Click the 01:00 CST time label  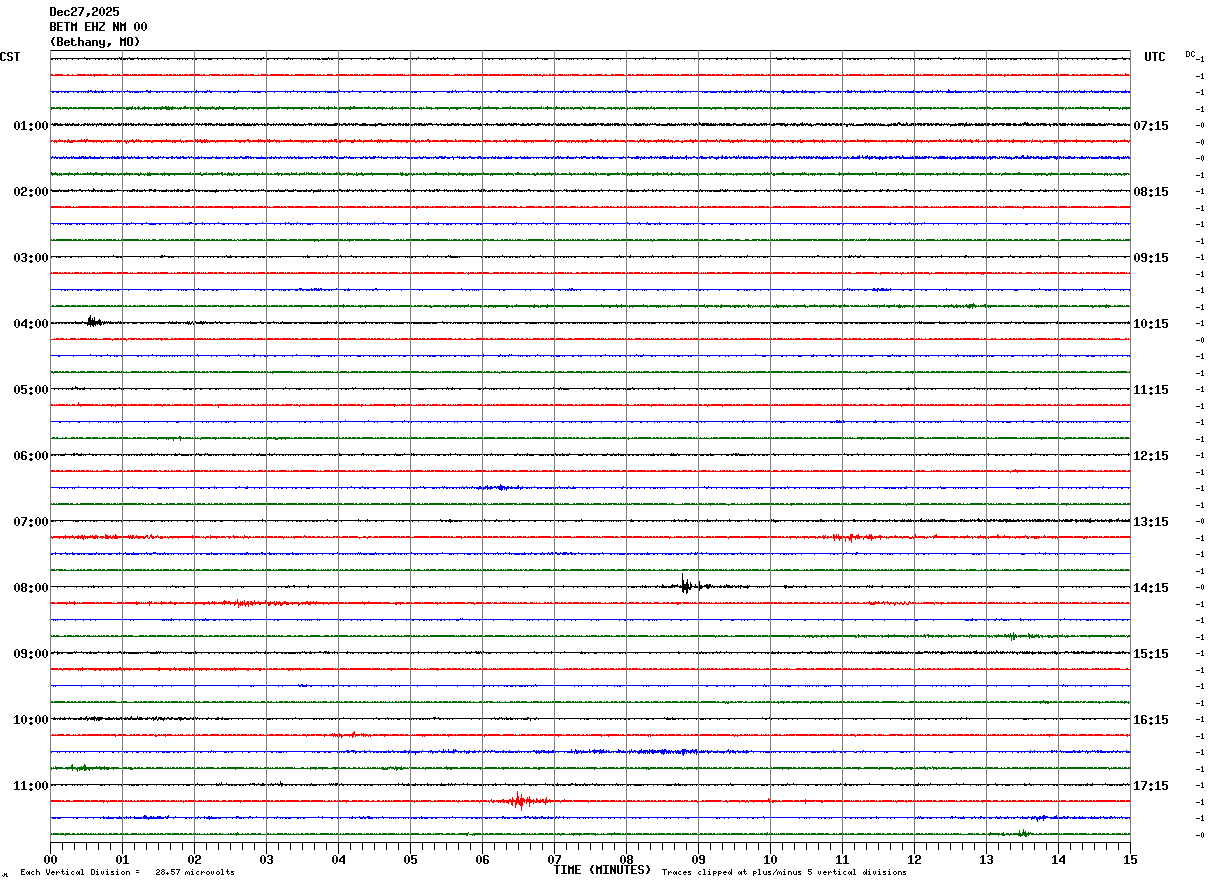click(x=31, y=126)
